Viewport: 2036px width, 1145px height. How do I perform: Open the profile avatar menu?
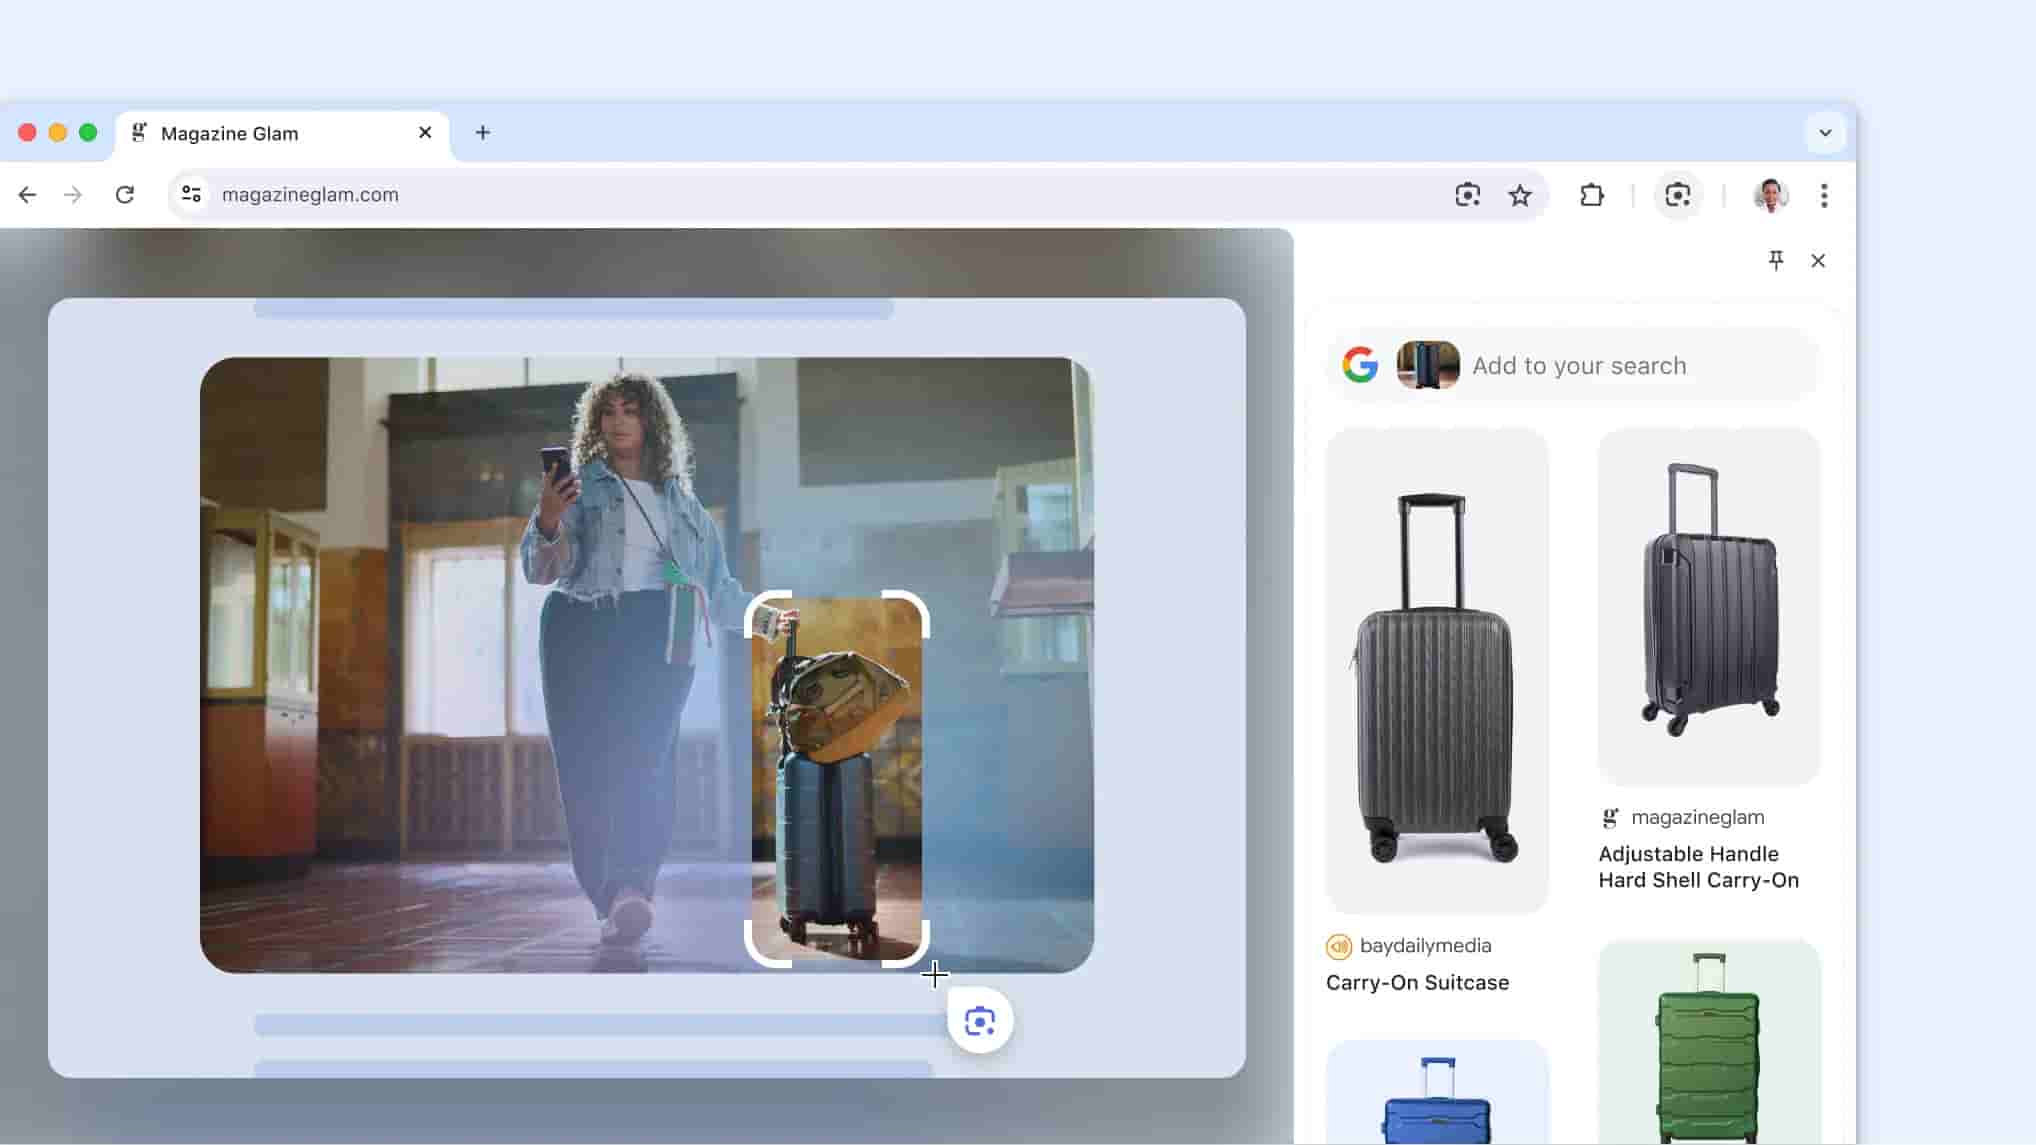pos(1771,195)
